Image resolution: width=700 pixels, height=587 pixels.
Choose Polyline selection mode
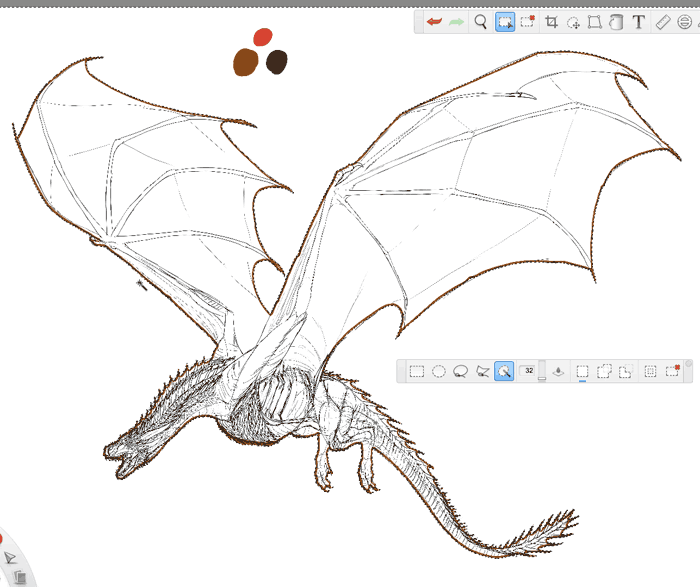(483, 371)
